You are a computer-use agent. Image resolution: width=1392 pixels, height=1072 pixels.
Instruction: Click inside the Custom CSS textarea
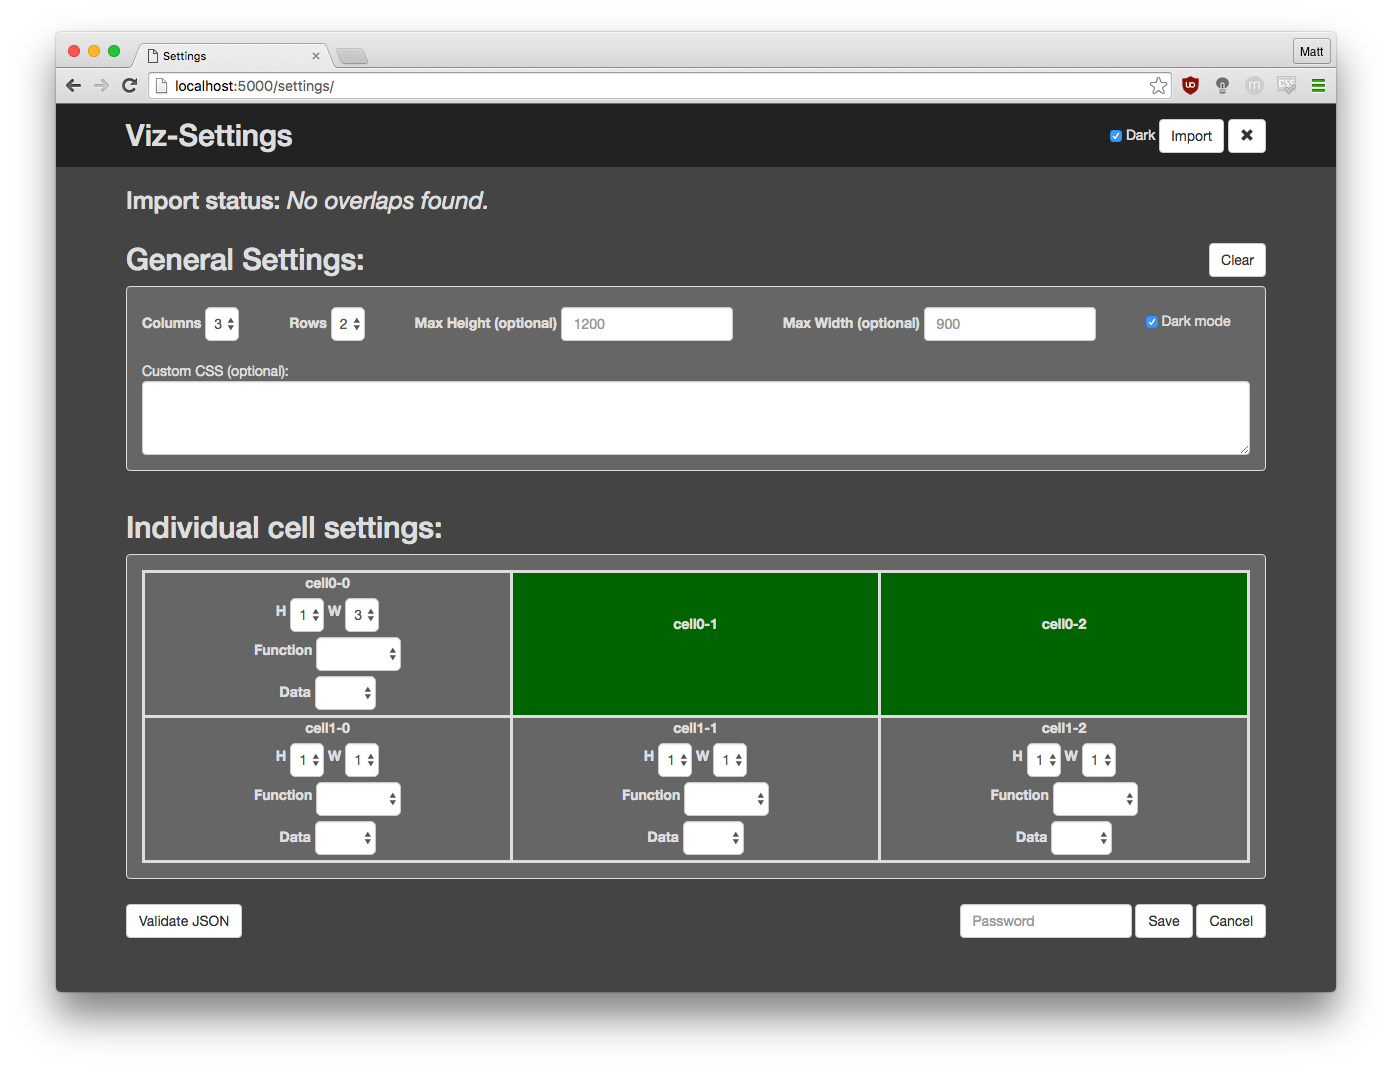(x=696, y=418)
